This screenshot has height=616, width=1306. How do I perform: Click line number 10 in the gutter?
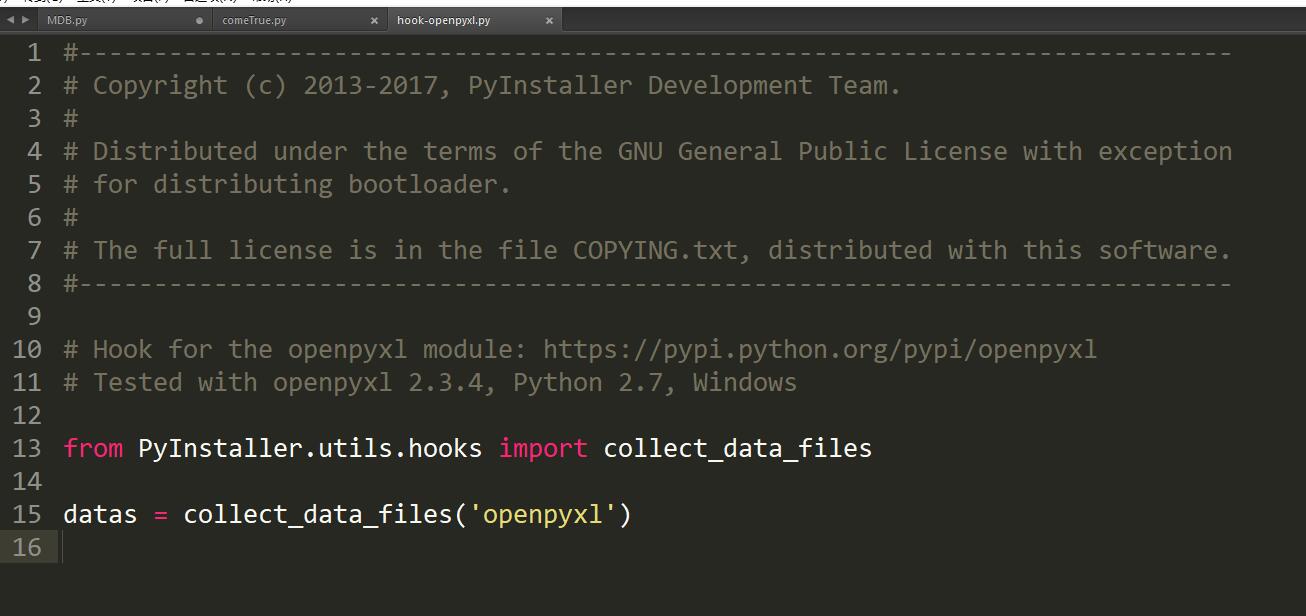pyautogui.click(x=28, y=349)
